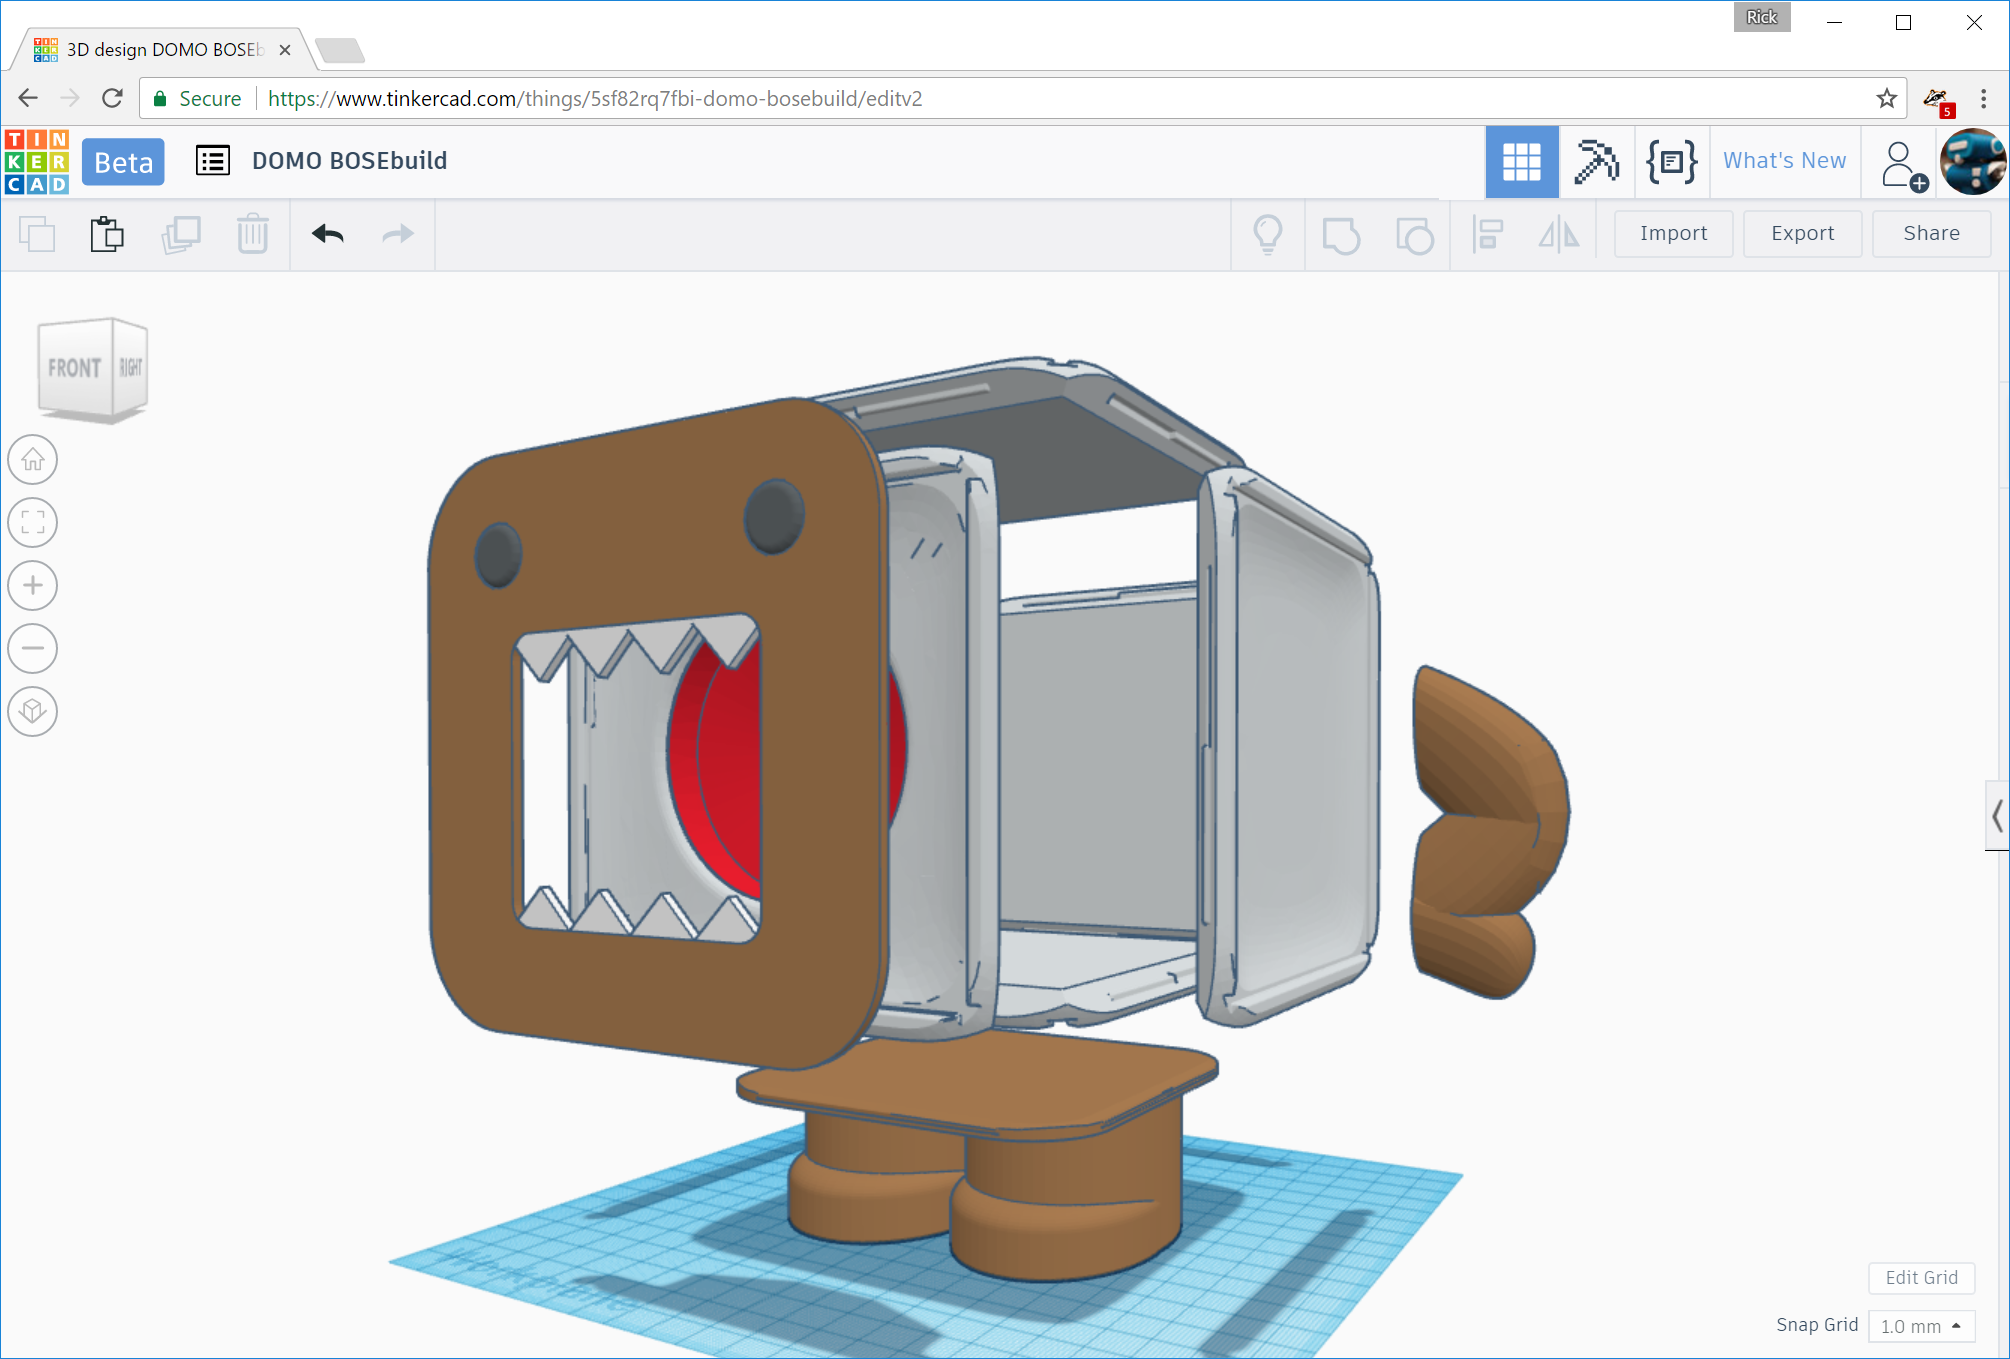
Task: Group the selected shapes
Action: click(x=1341, y=234)
